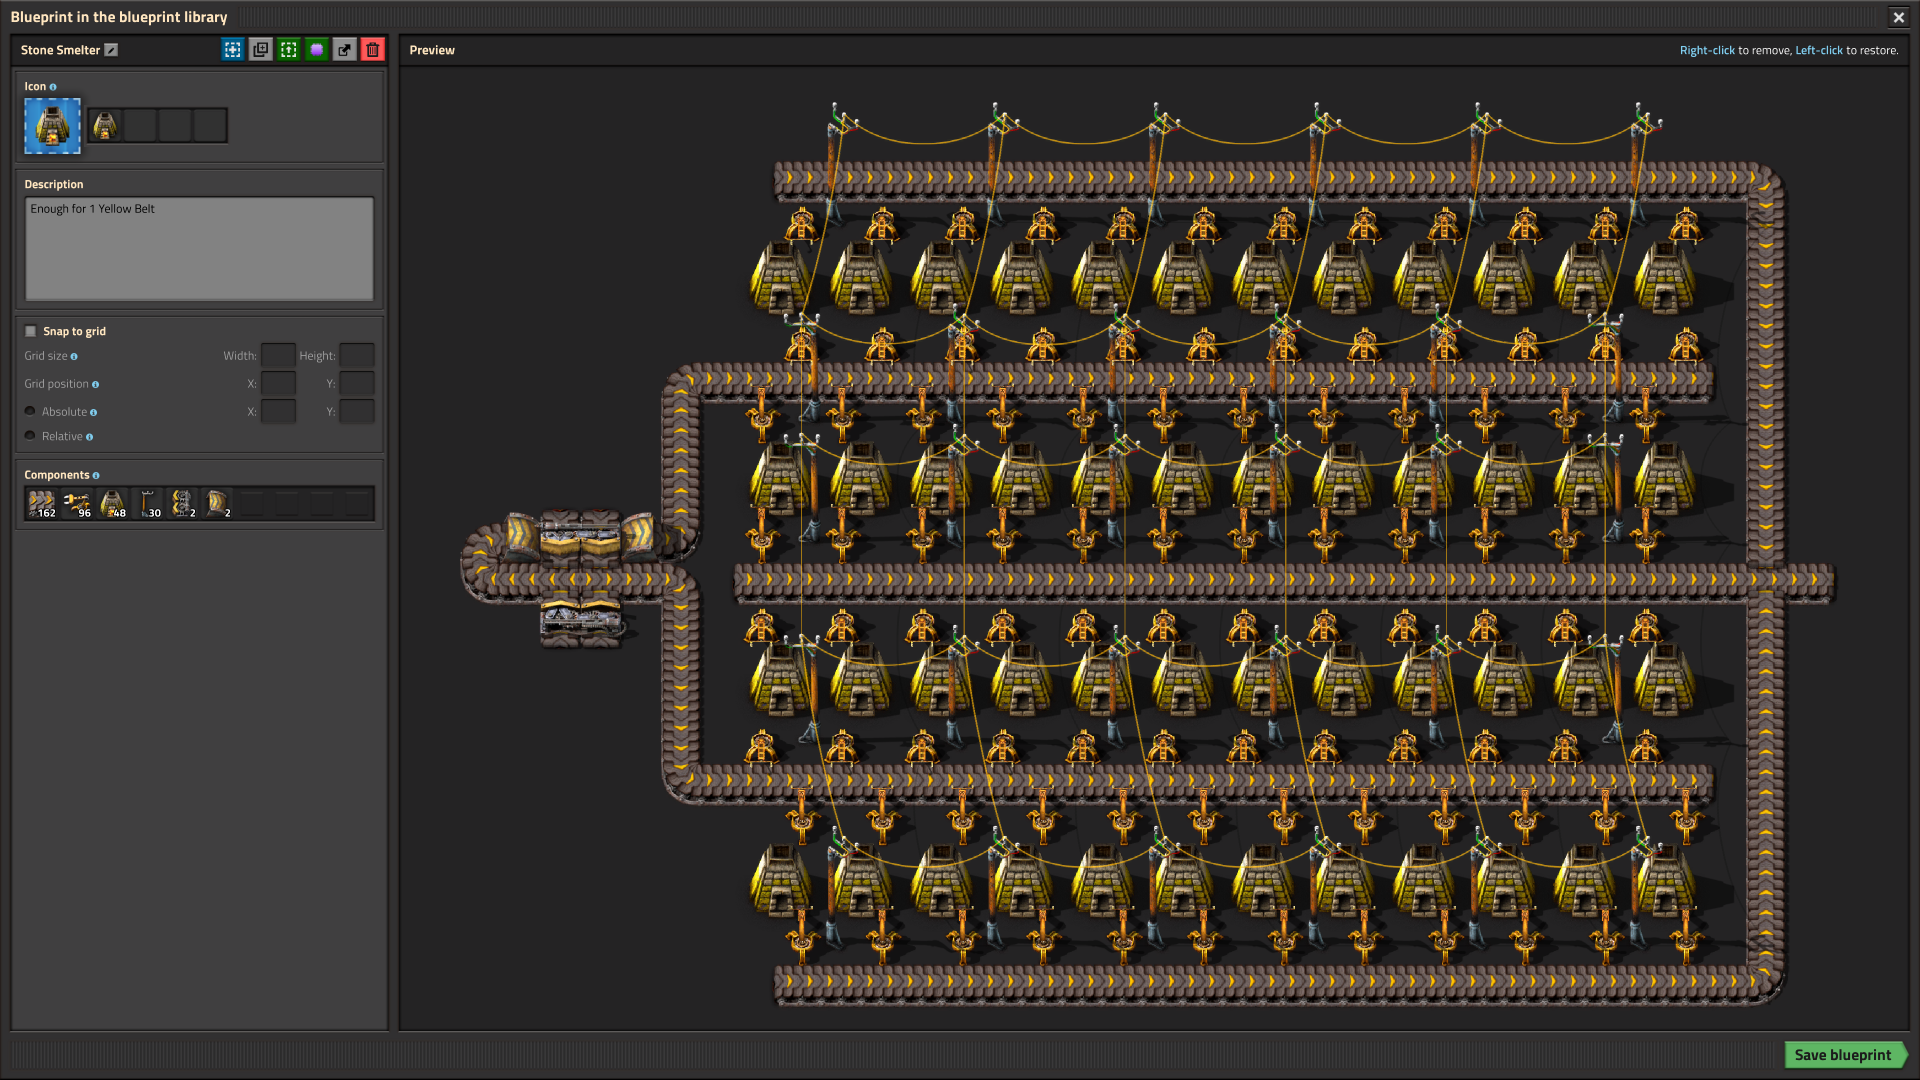Click the small stone furnace icon slot

click(x=105, y=126)
